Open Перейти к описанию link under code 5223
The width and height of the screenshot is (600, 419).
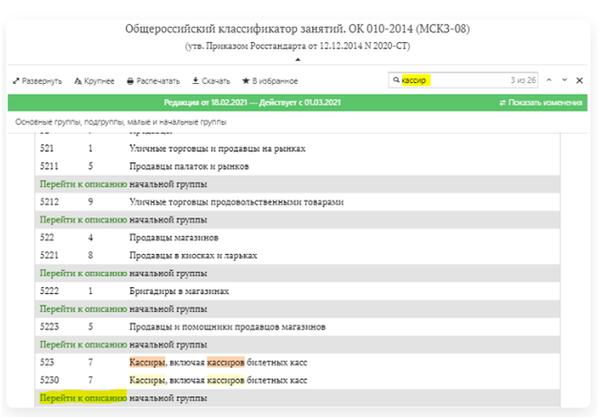pos(83,344)
